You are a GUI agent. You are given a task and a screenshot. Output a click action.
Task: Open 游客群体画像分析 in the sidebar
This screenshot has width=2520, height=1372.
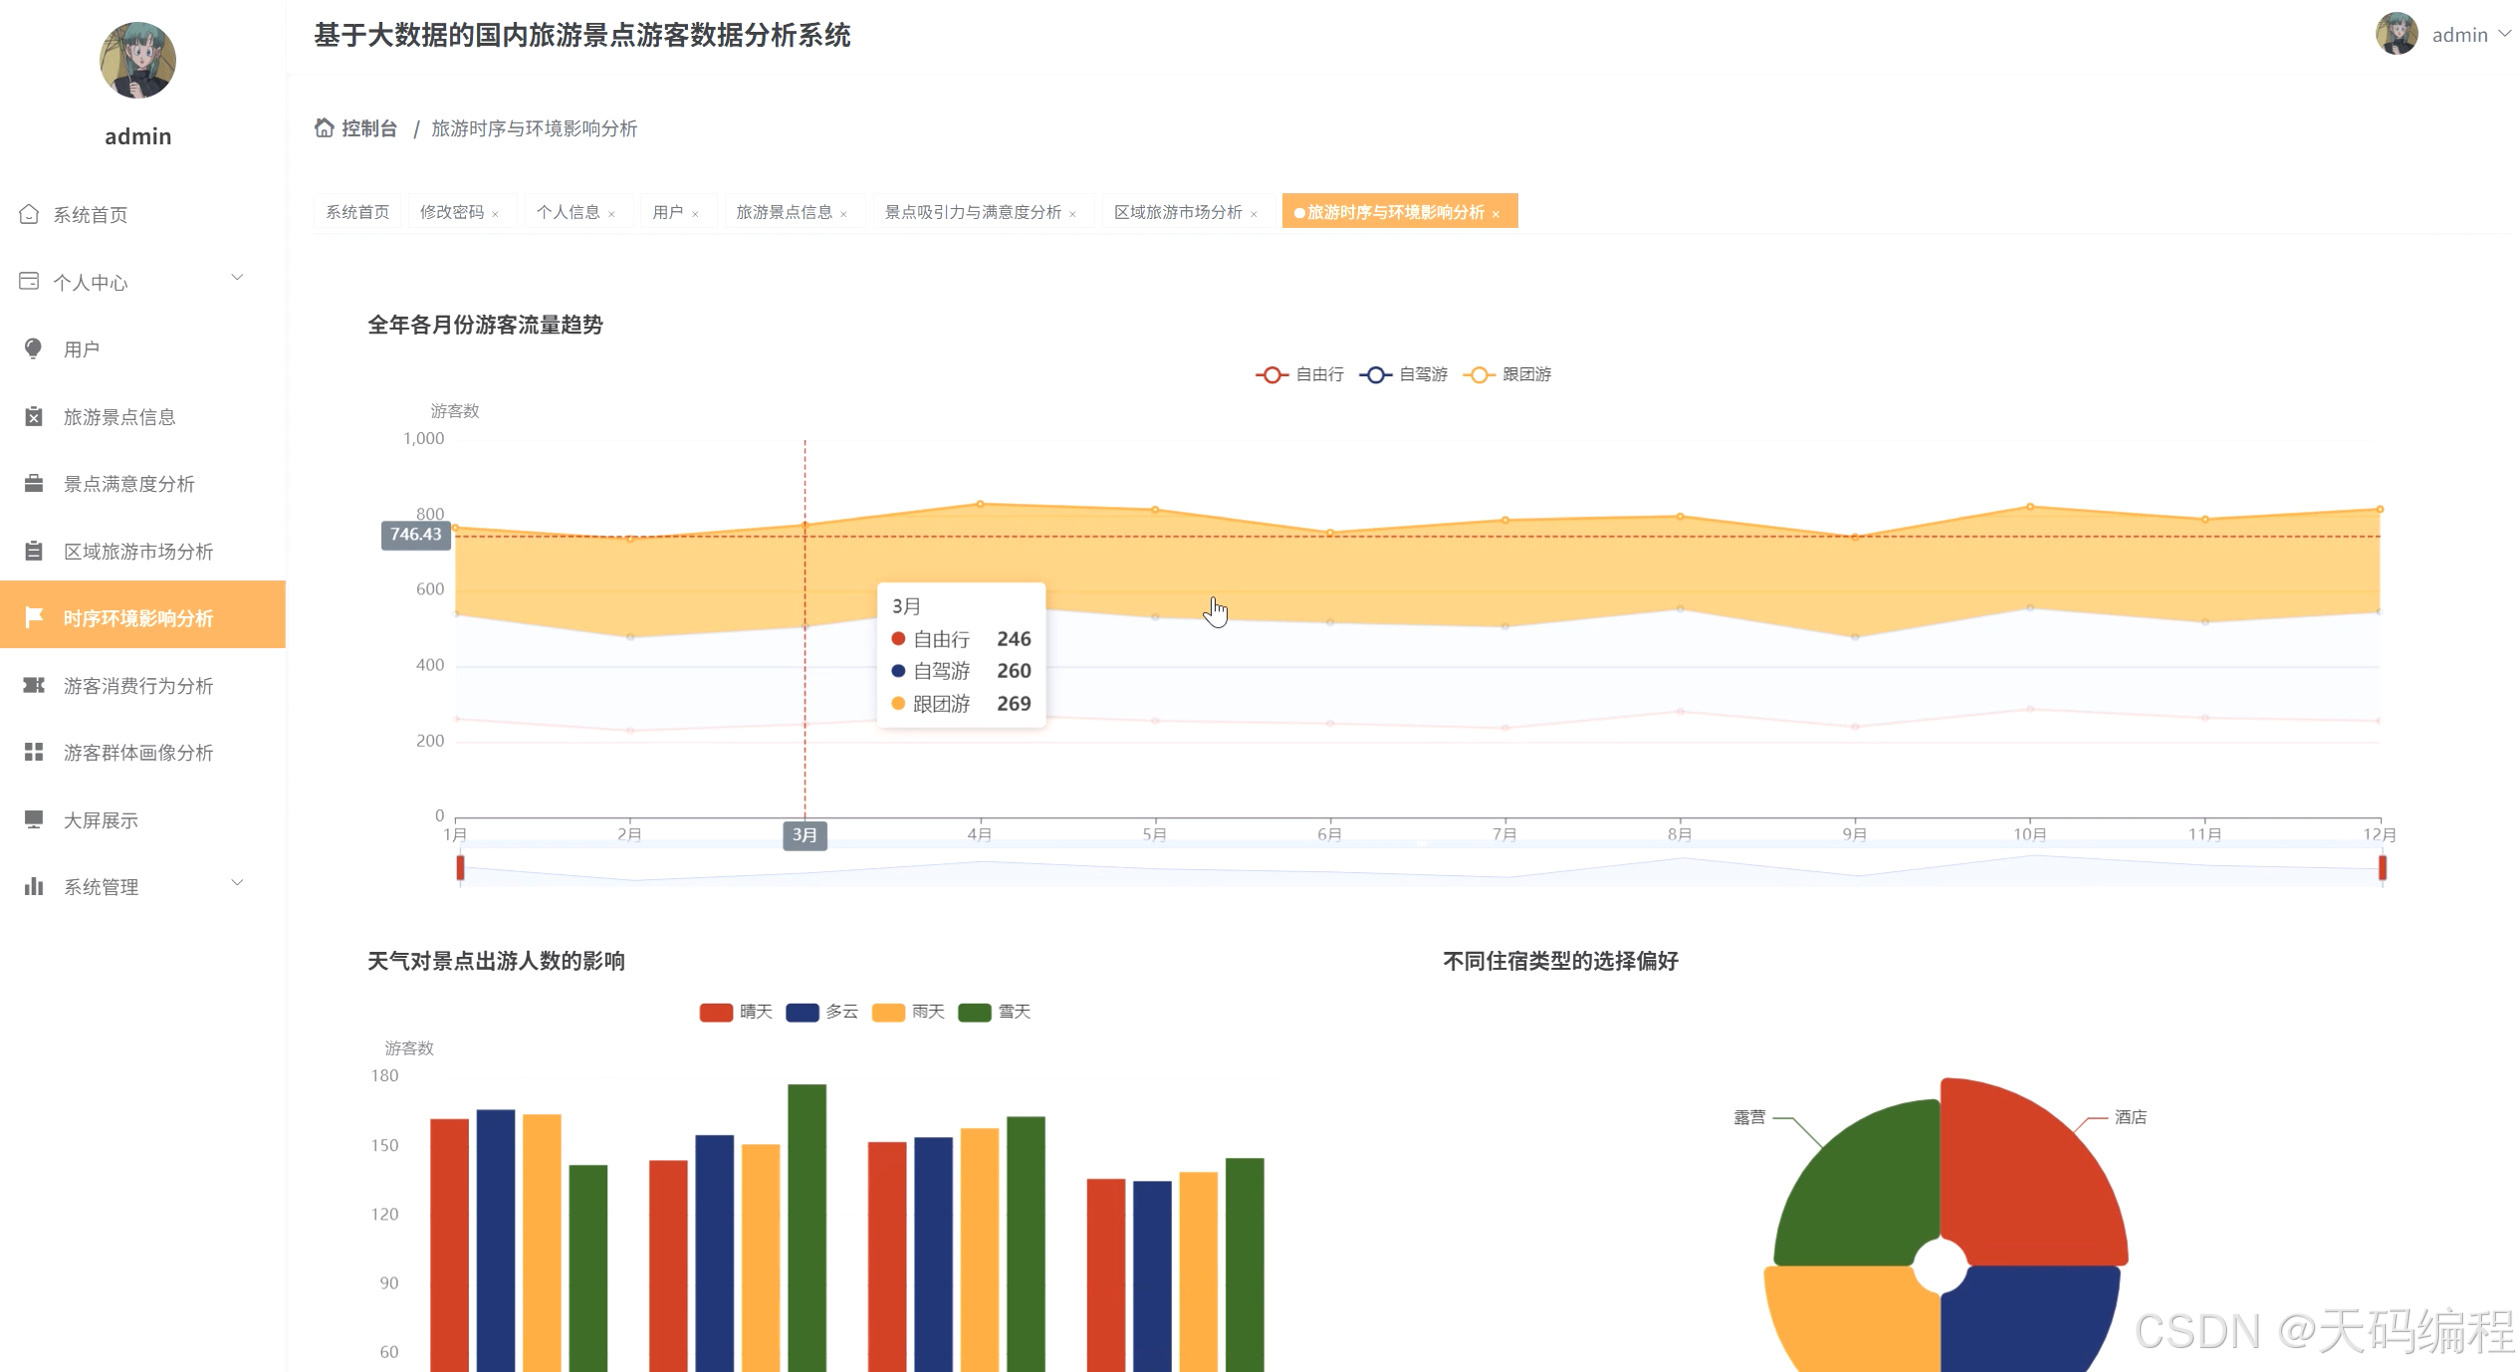[x=142, y=752]
